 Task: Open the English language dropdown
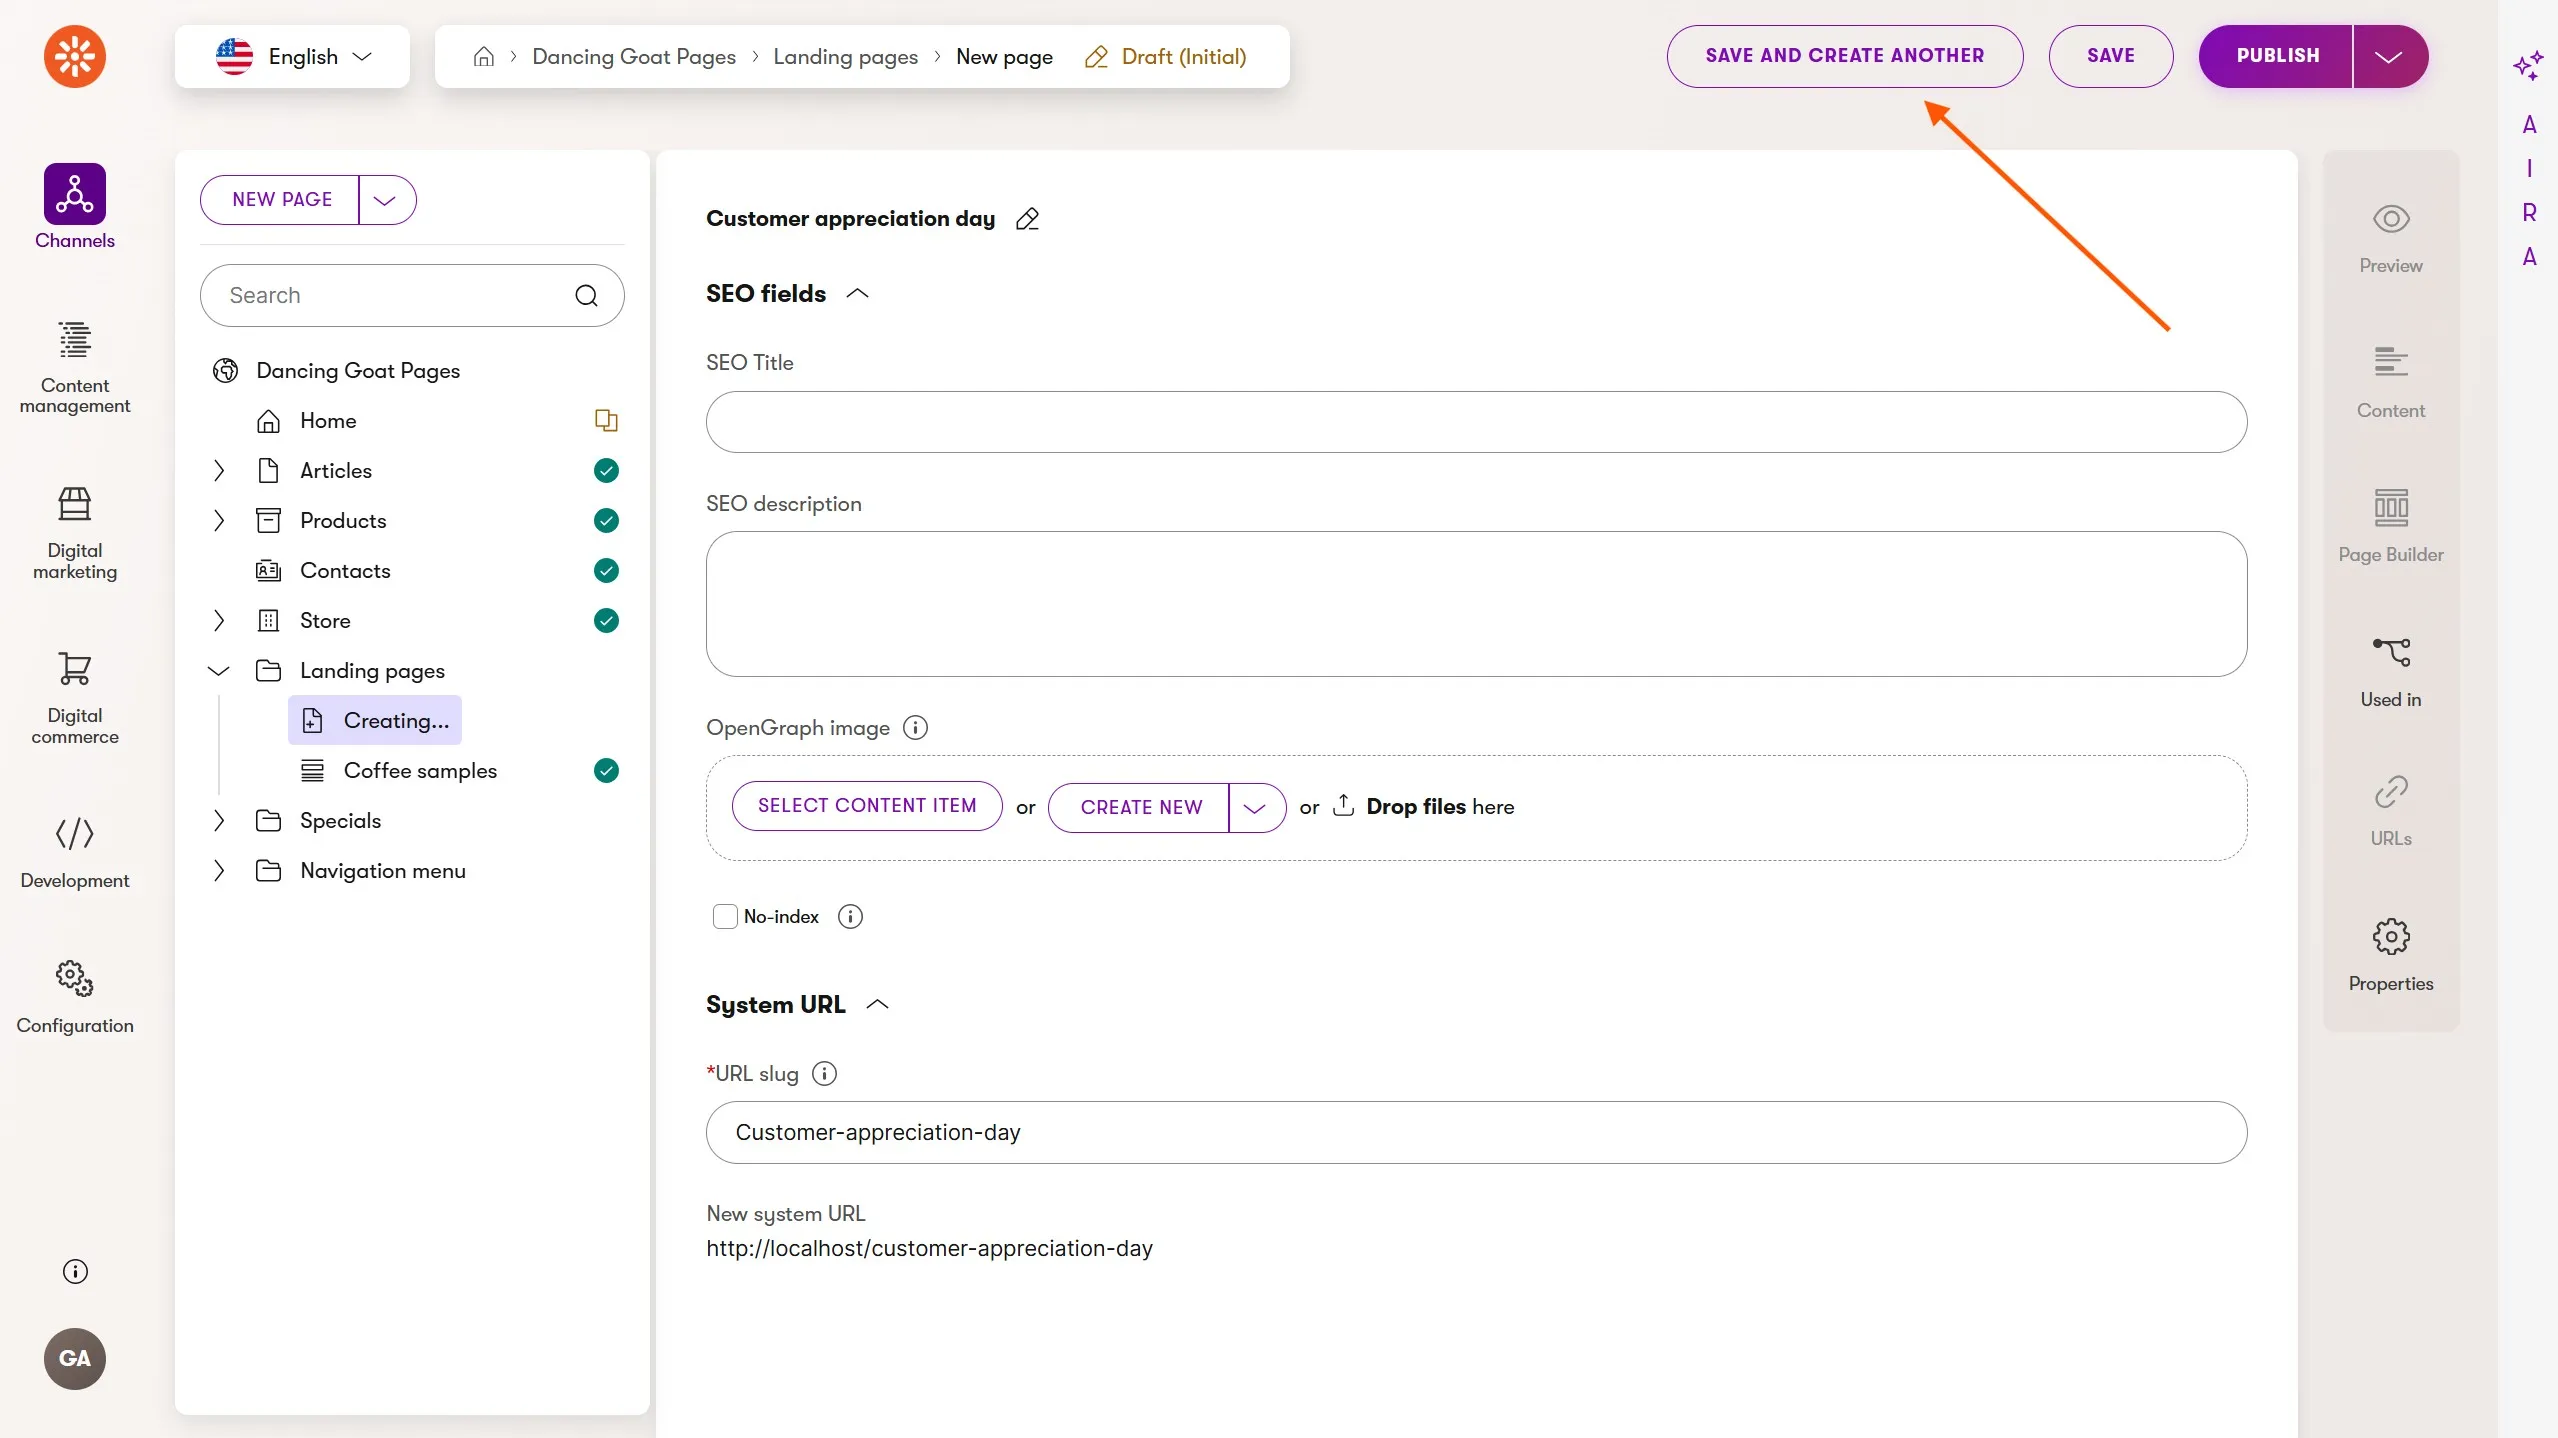point(292,57)
